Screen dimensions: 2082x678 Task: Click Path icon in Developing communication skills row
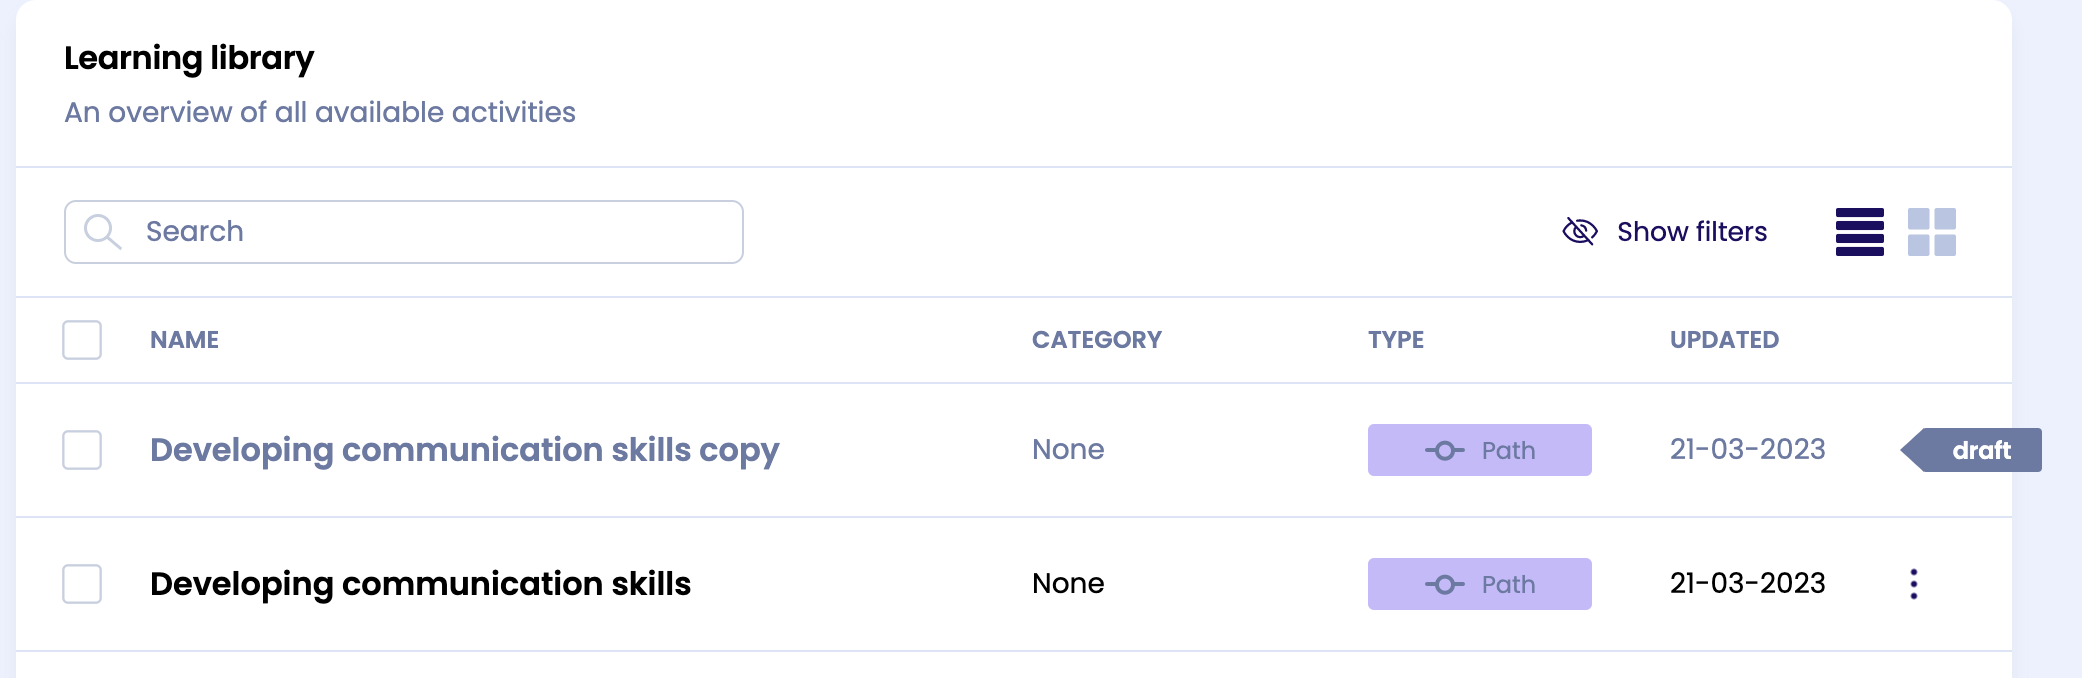coord(1444,585)
